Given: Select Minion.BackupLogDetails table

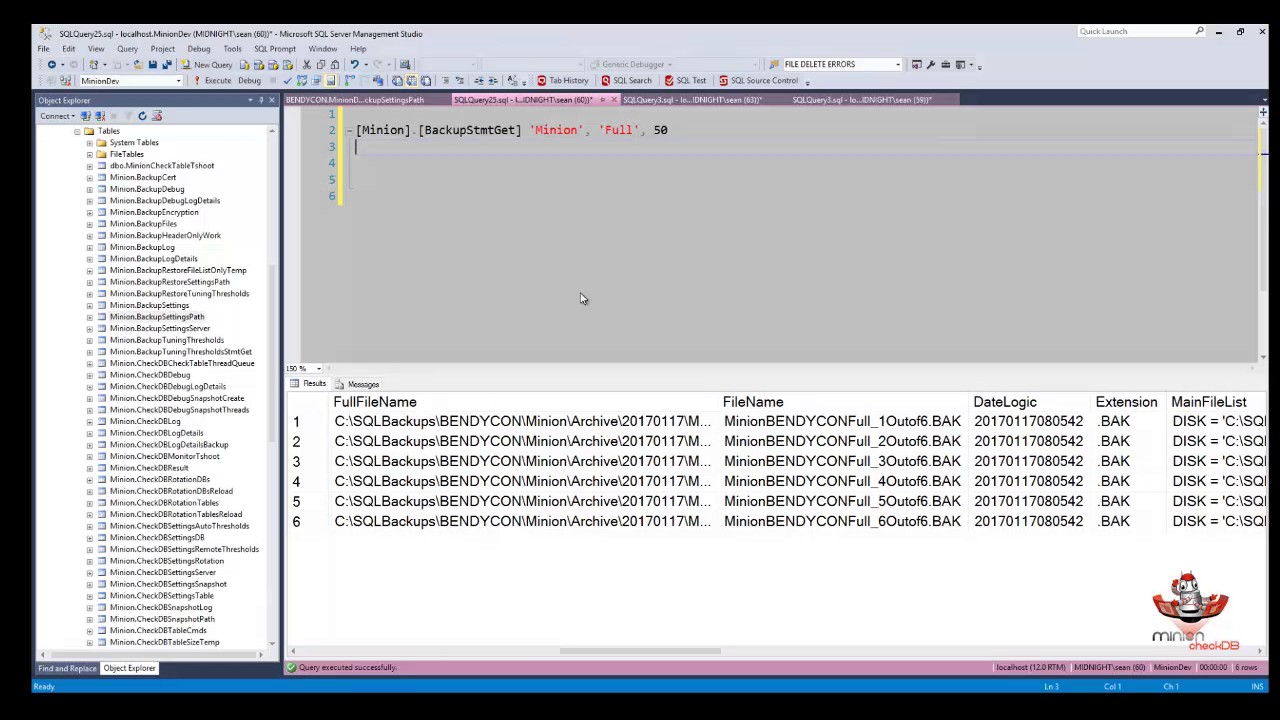Looking at the screenshot, I should [x=153, y=259].
